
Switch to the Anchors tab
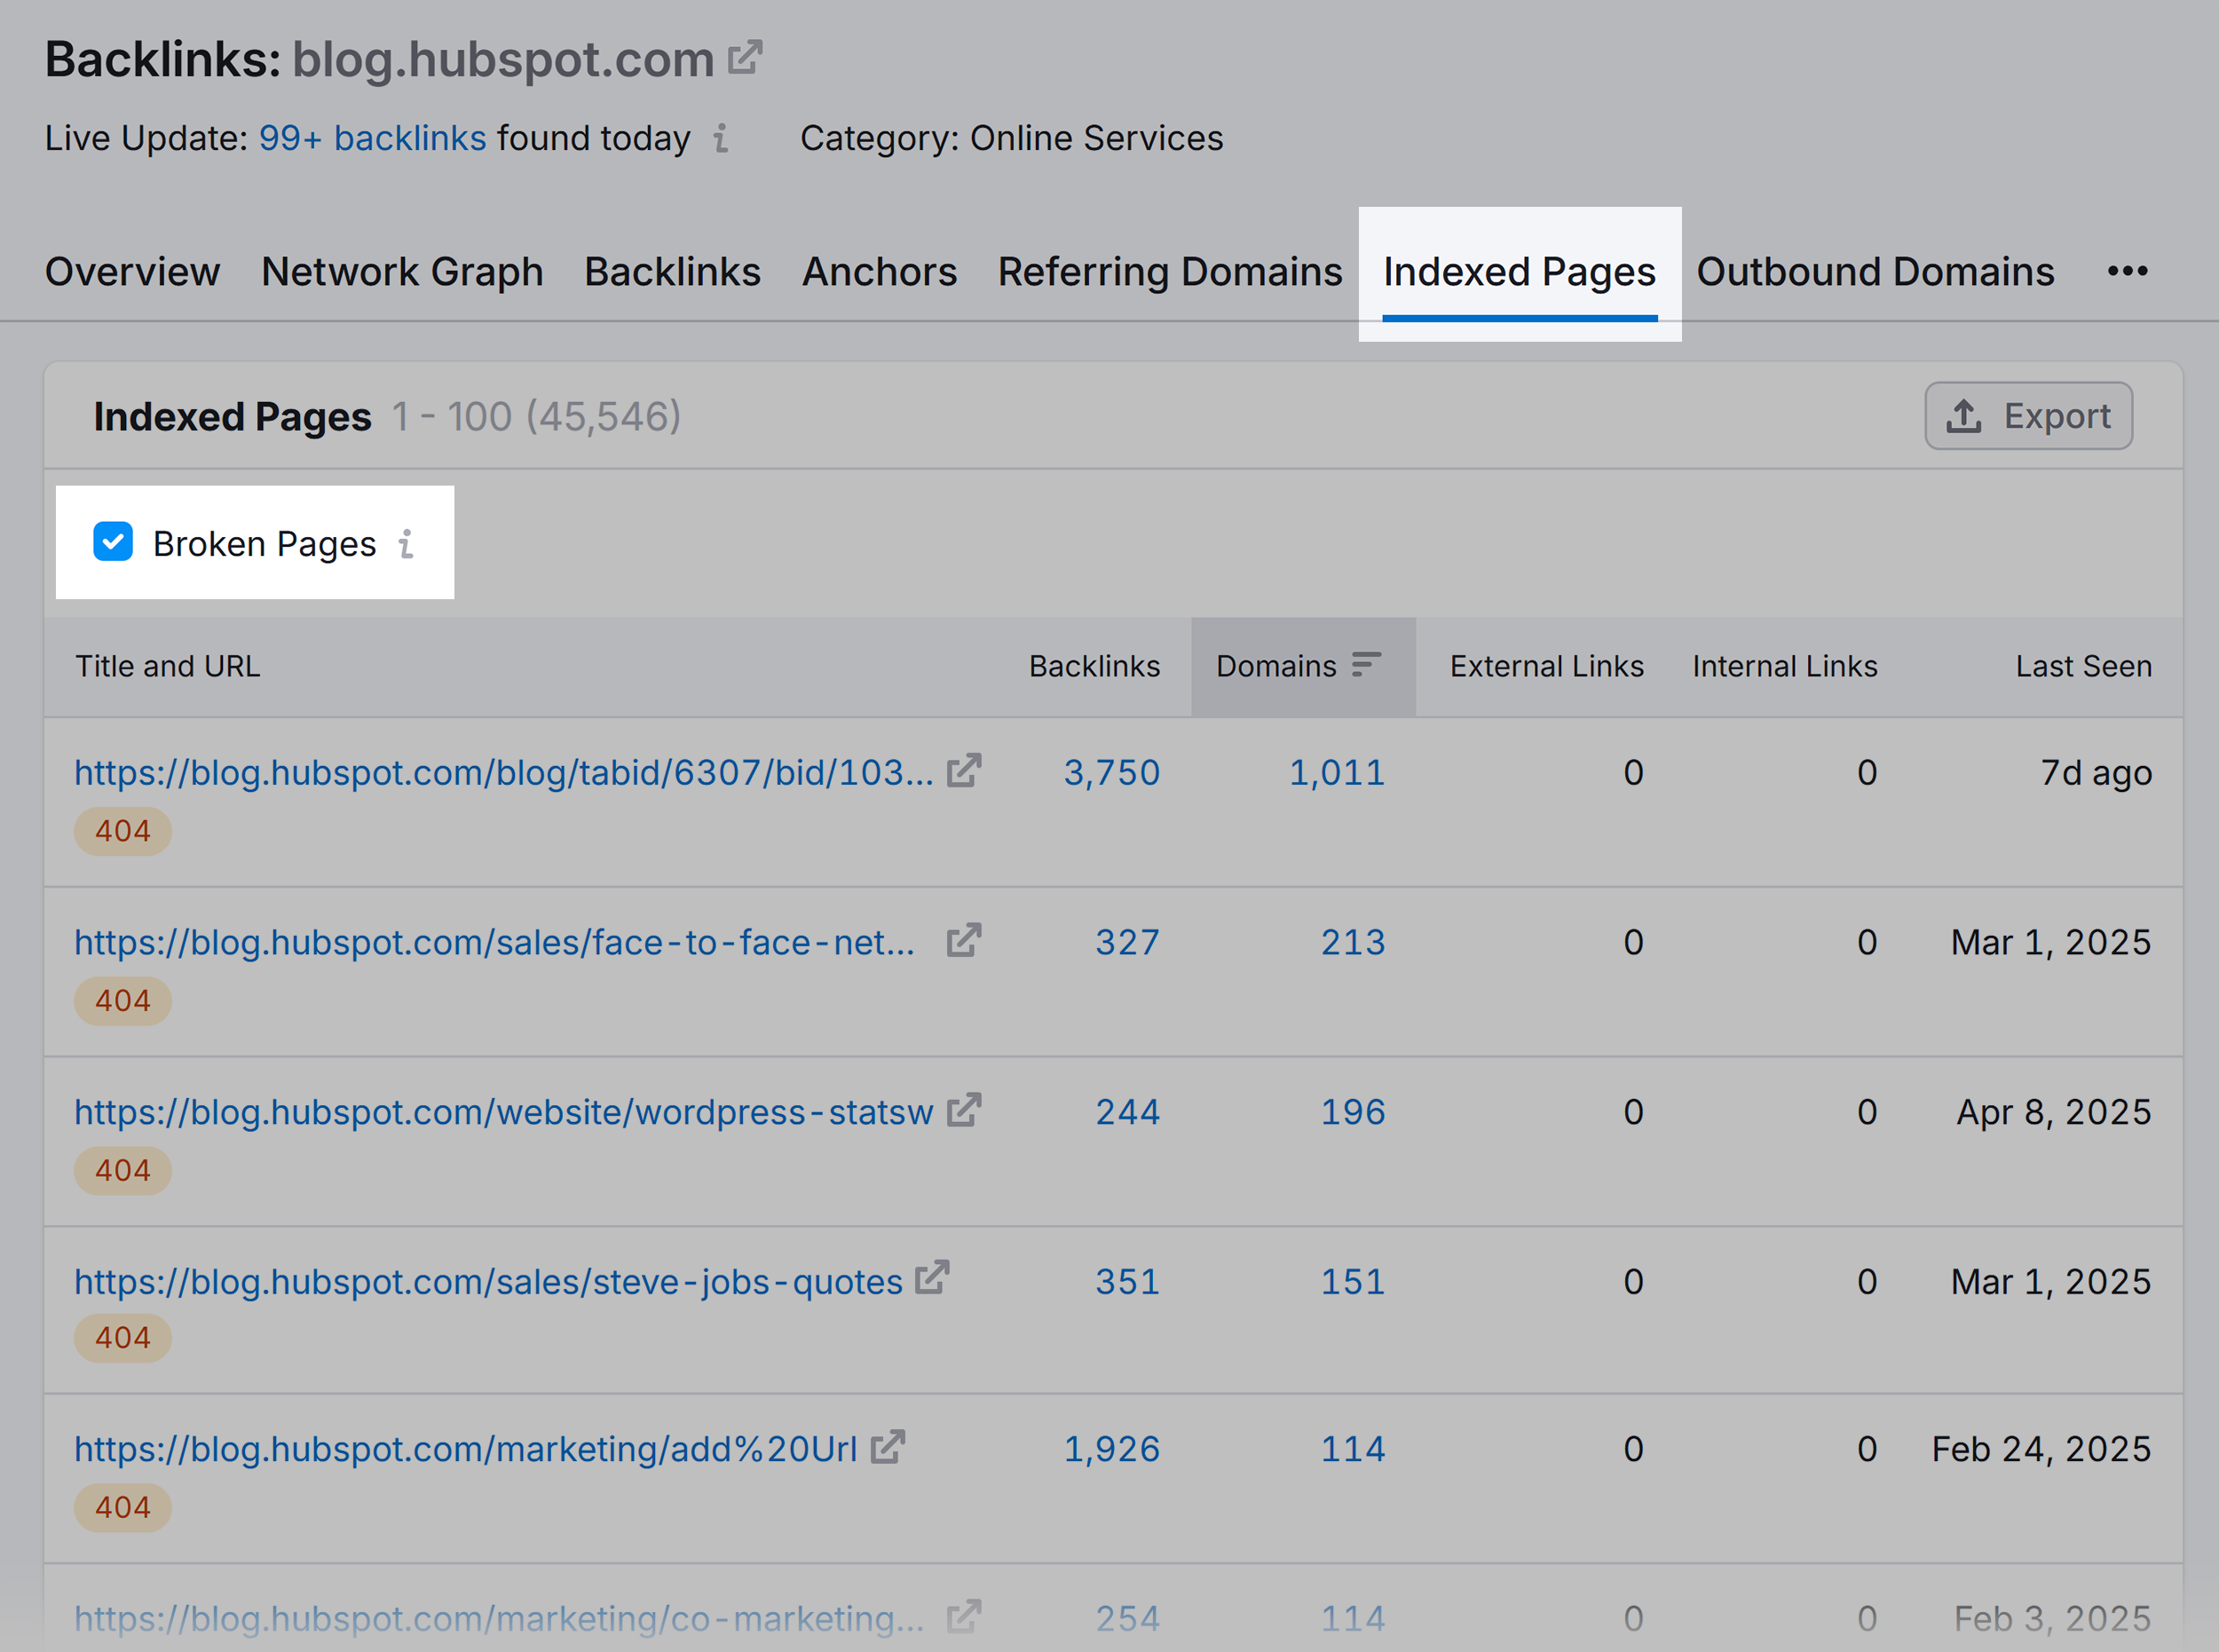(x=879, y=272)
